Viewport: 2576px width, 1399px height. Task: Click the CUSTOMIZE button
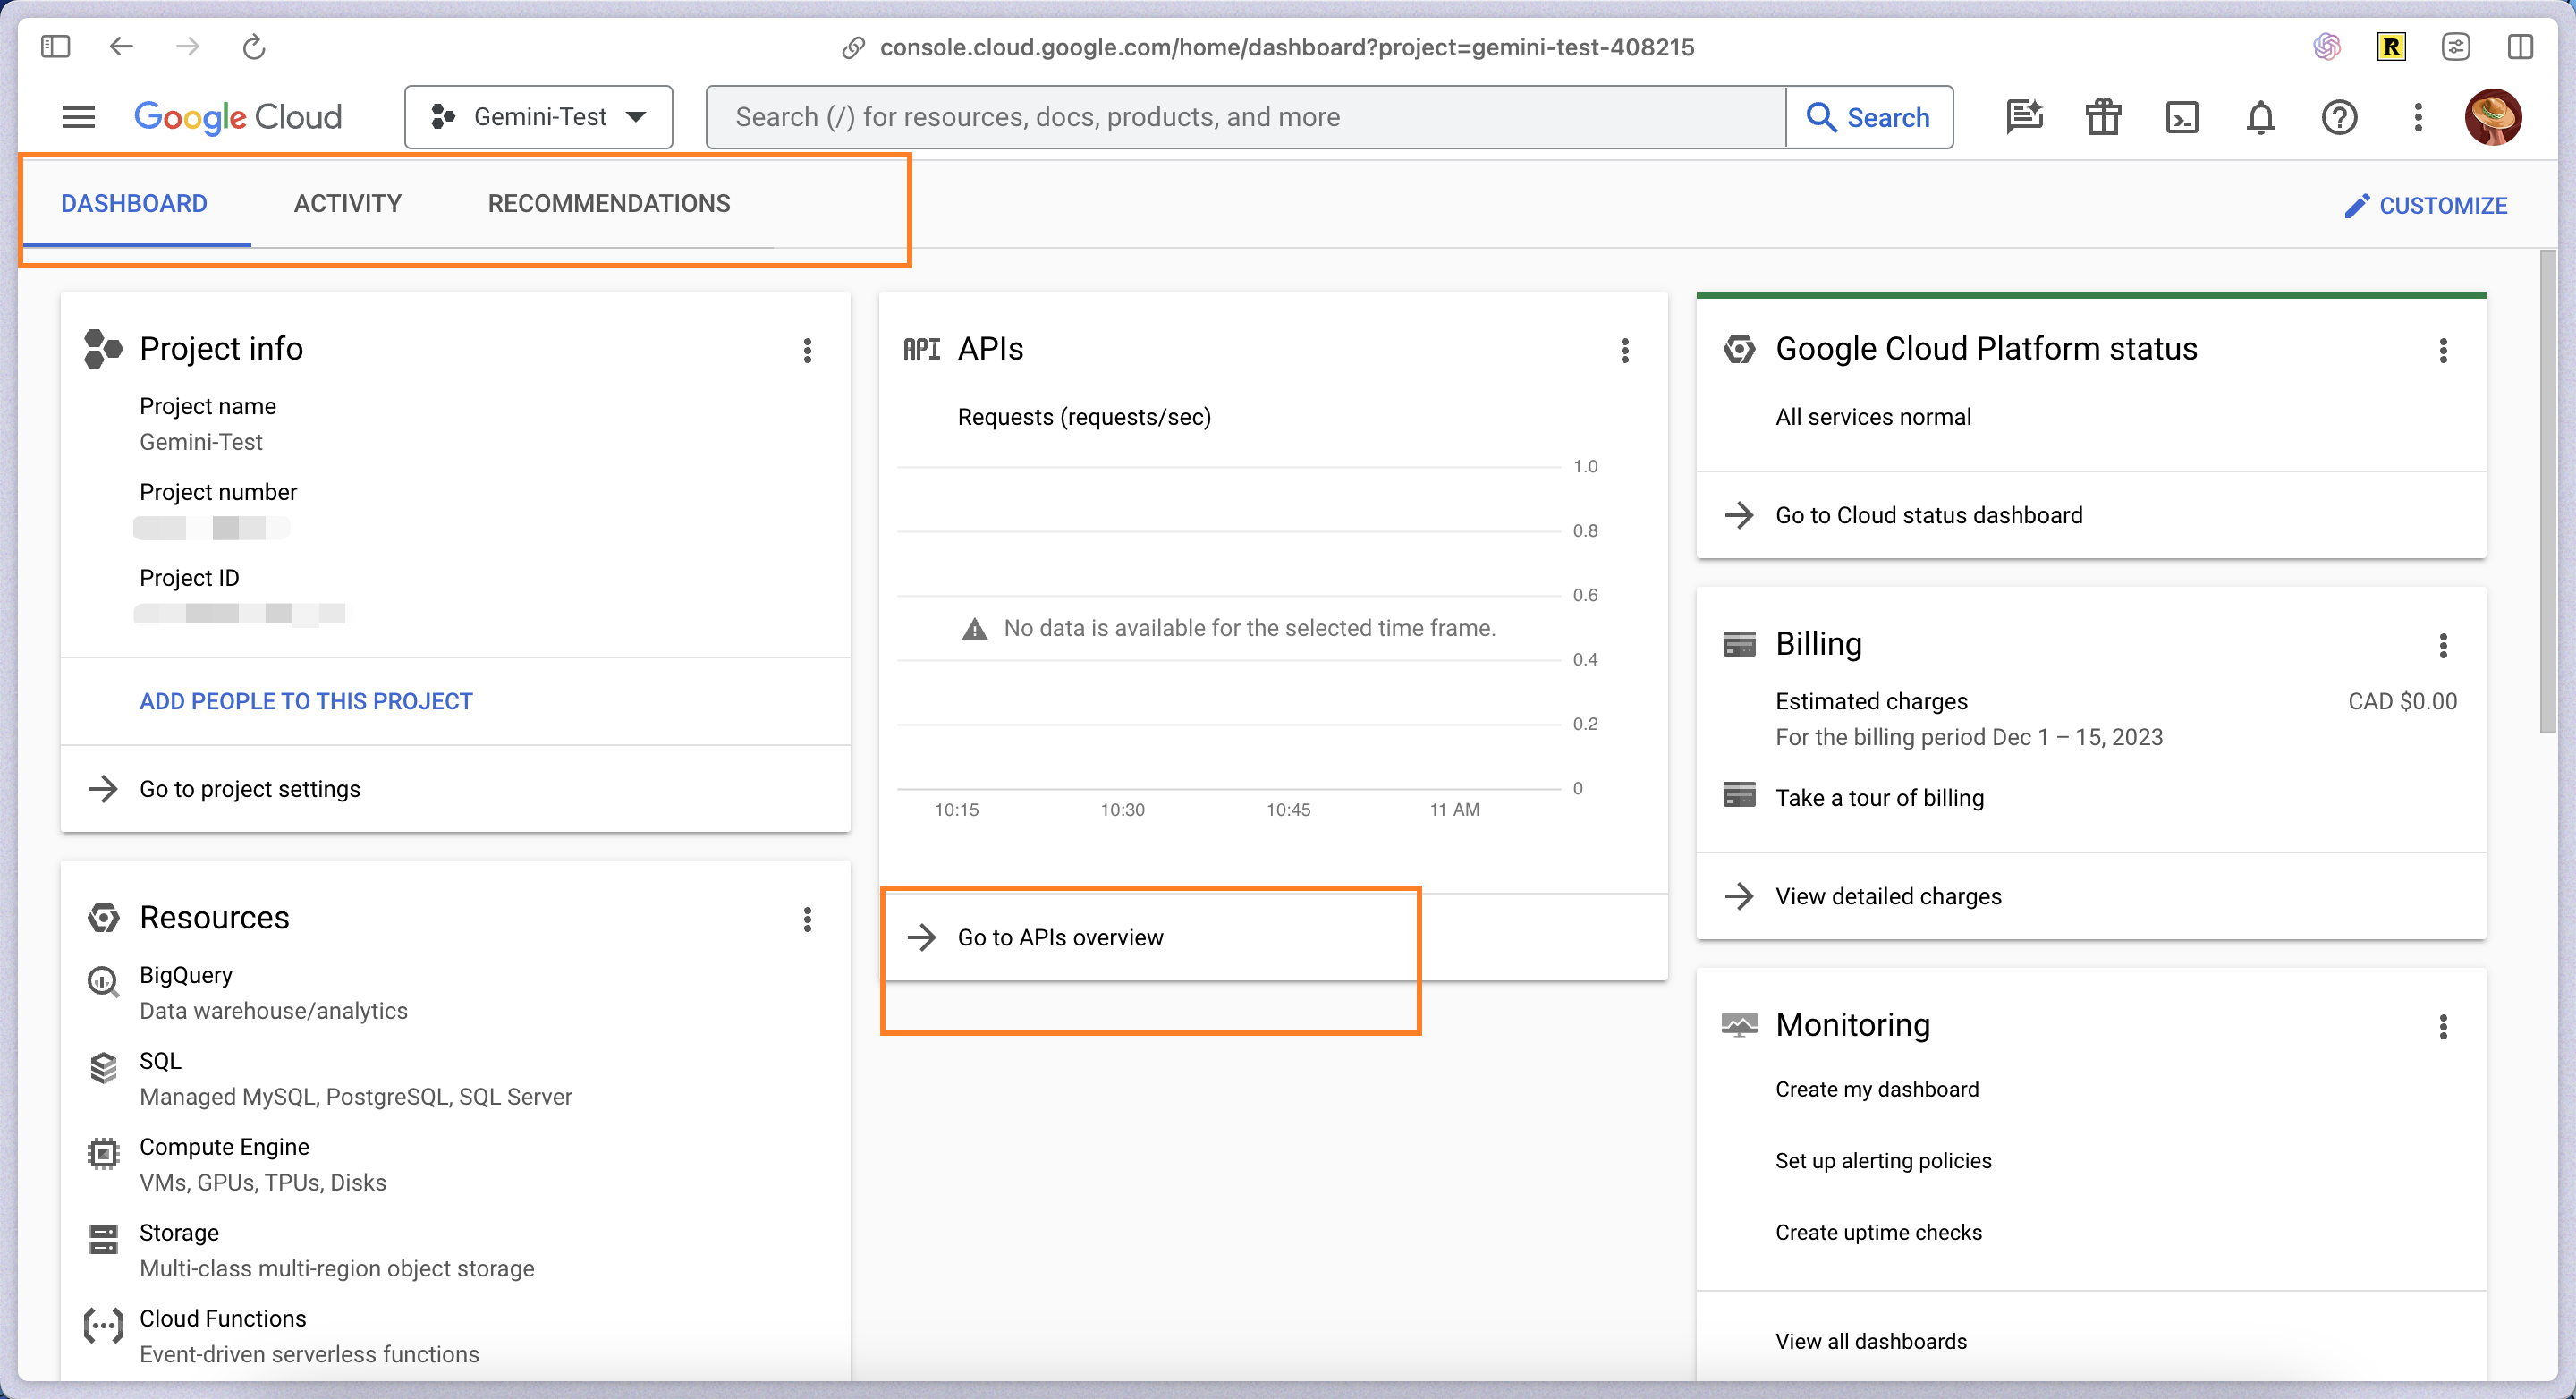coord(2425,205)
